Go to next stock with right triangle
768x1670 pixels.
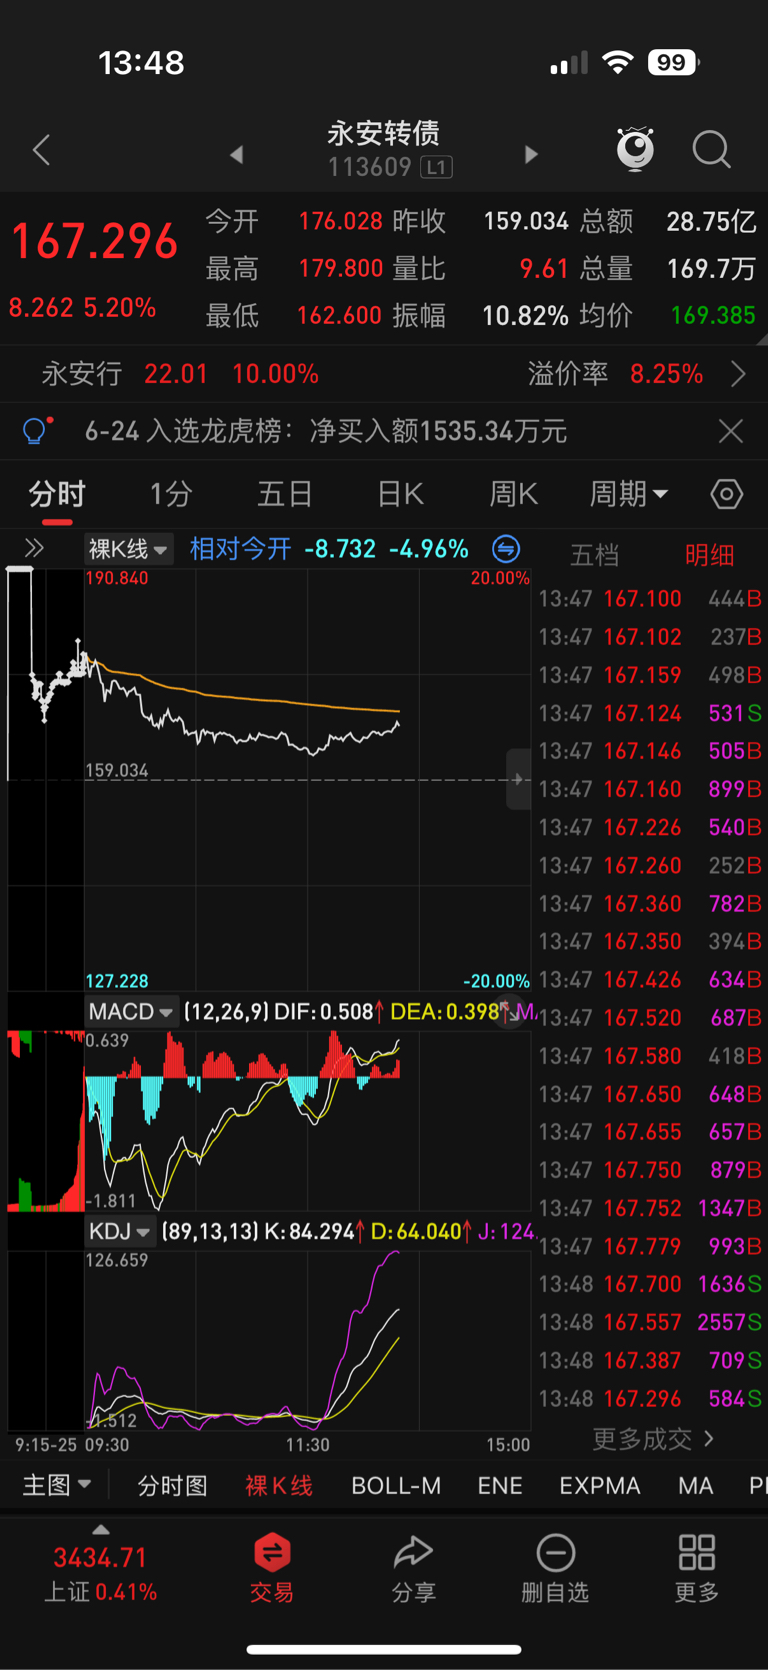pyautogui.click(x=531, y=154)
